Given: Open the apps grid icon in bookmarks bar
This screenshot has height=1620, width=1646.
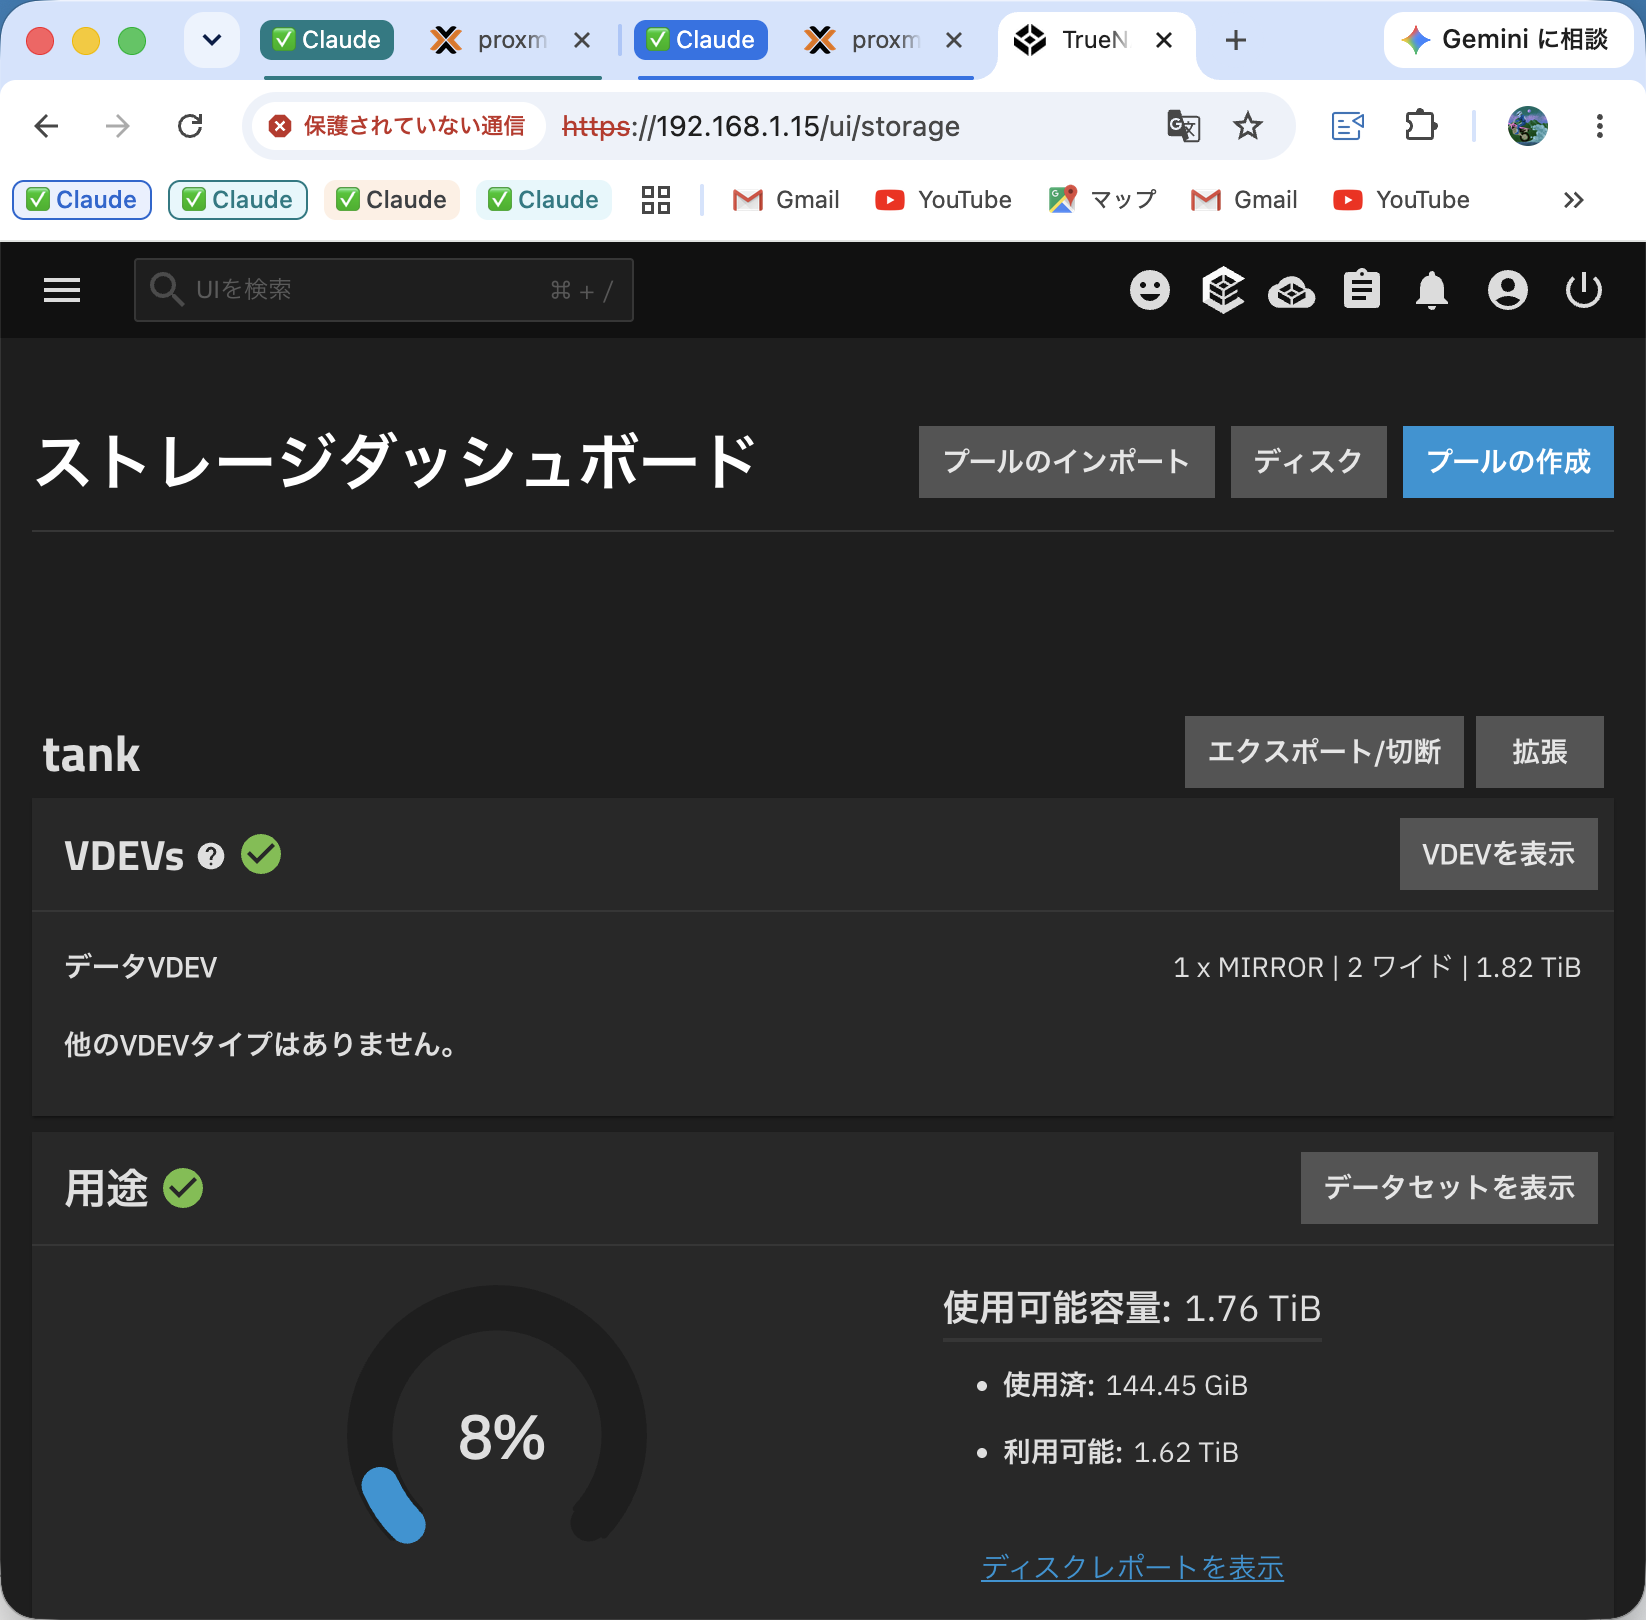Looking at the screenshot, I should 656,200.
